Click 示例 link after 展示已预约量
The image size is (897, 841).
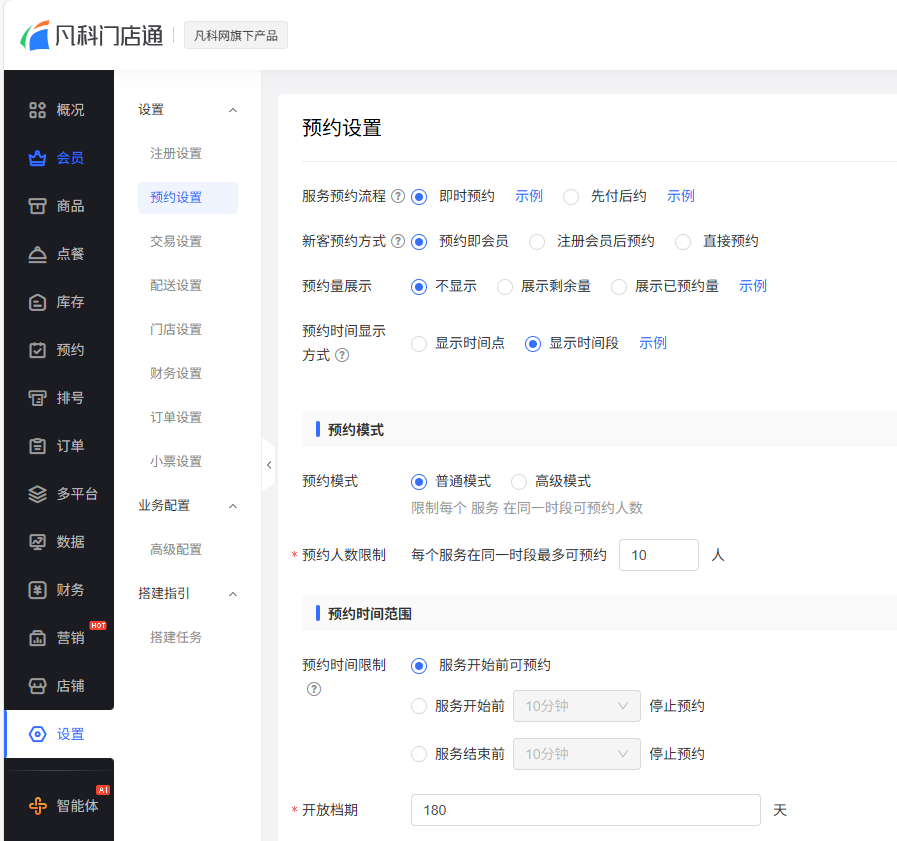(753, 286)
